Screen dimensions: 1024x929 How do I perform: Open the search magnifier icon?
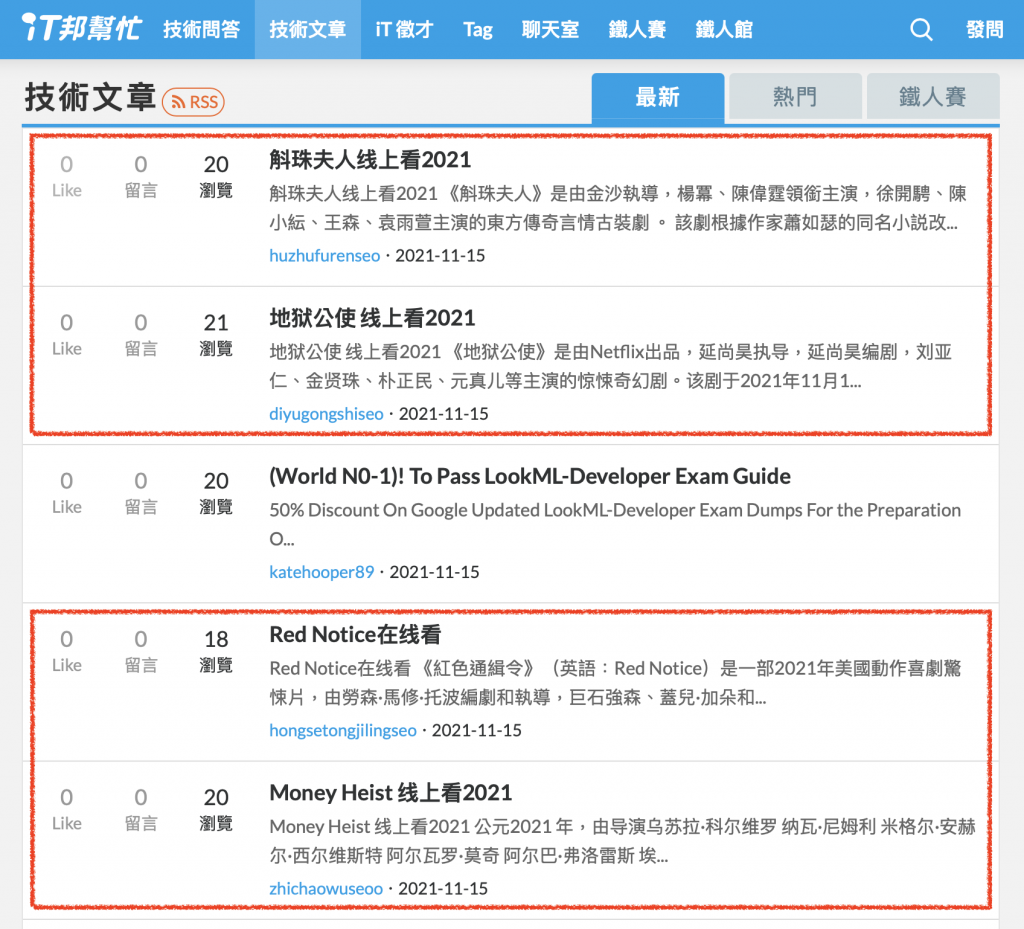(921, 29)
